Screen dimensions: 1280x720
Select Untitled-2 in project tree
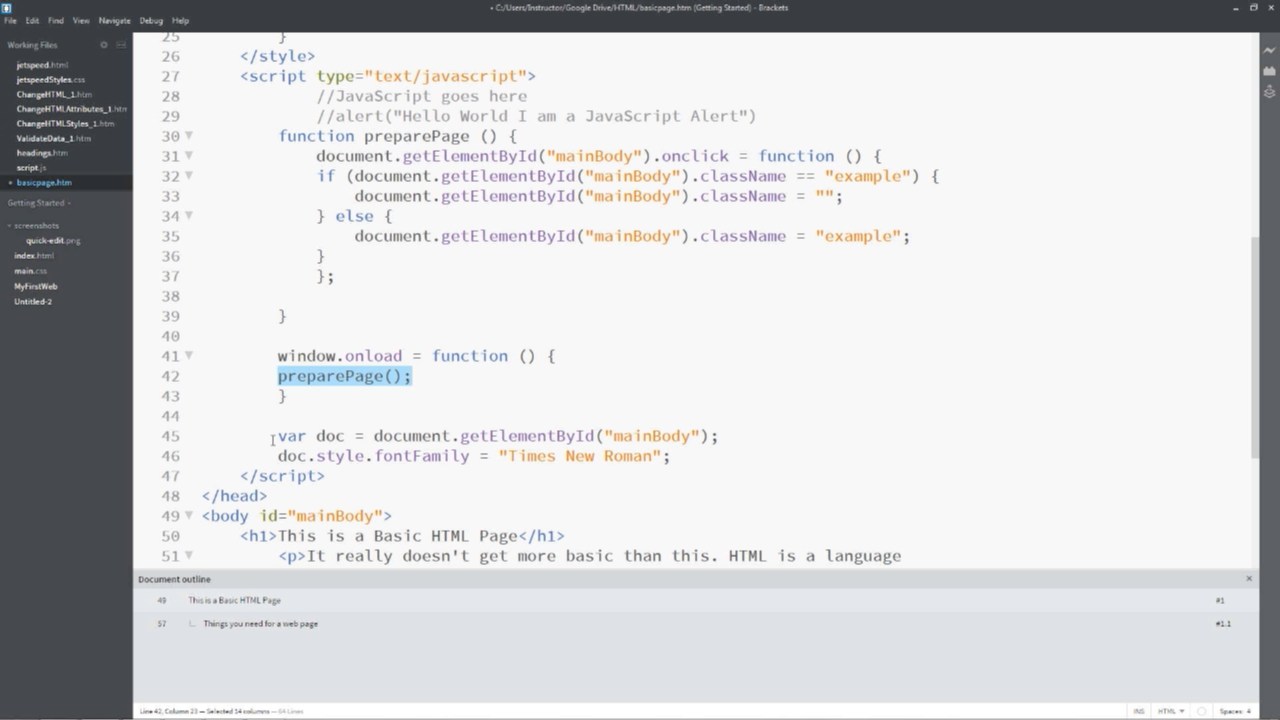pyautogui.click(x=33, y=302)
